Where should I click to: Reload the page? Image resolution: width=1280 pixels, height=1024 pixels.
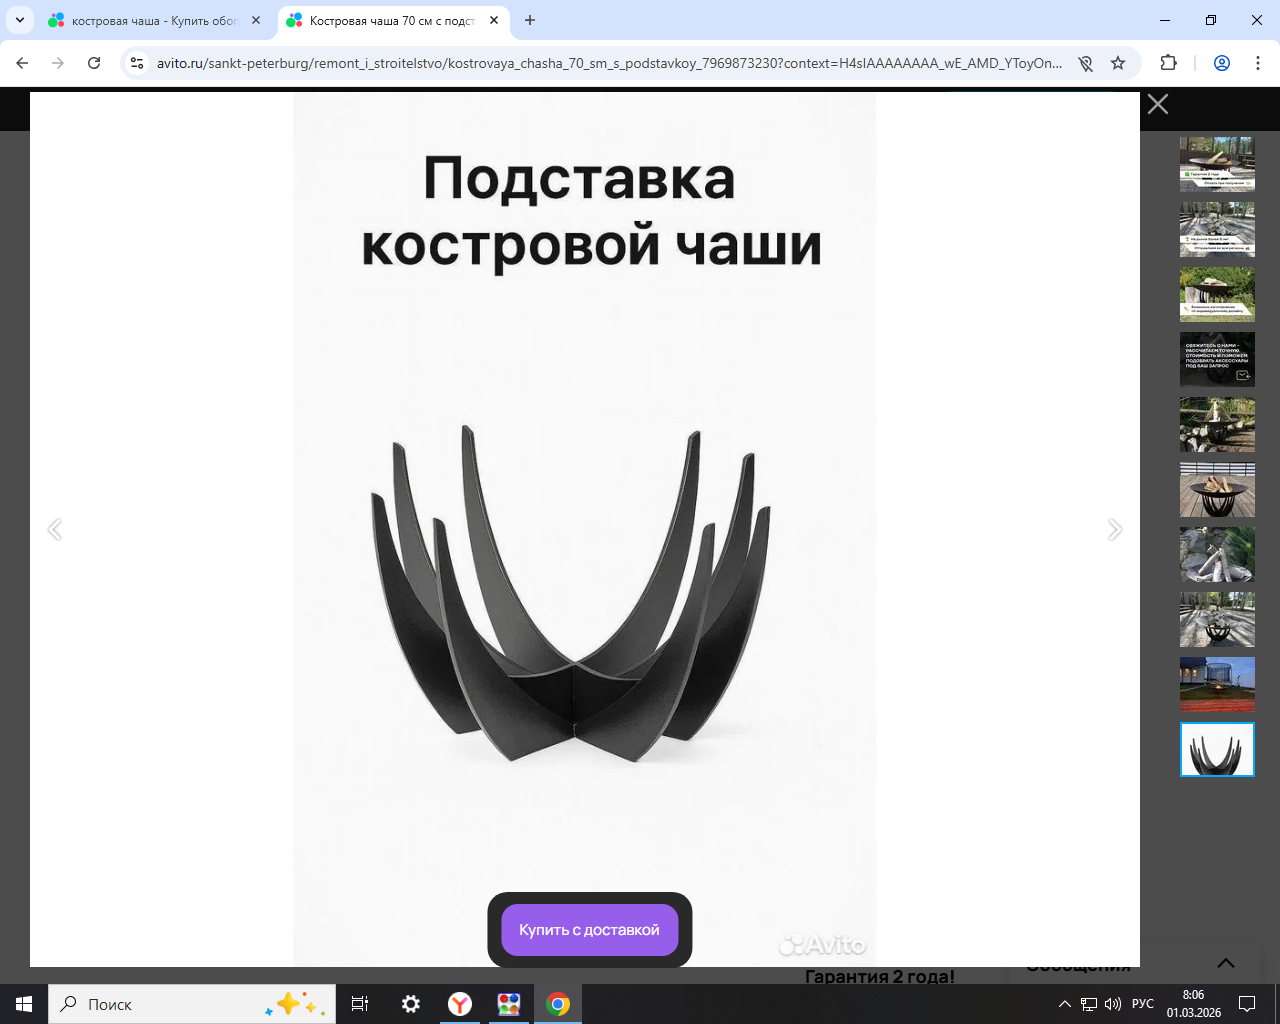point(94,63)
